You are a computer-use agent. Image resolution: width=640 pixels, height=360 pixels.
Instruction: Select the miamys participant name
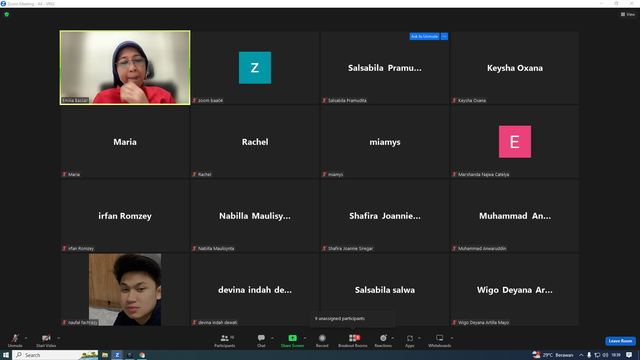pos(385,142)
